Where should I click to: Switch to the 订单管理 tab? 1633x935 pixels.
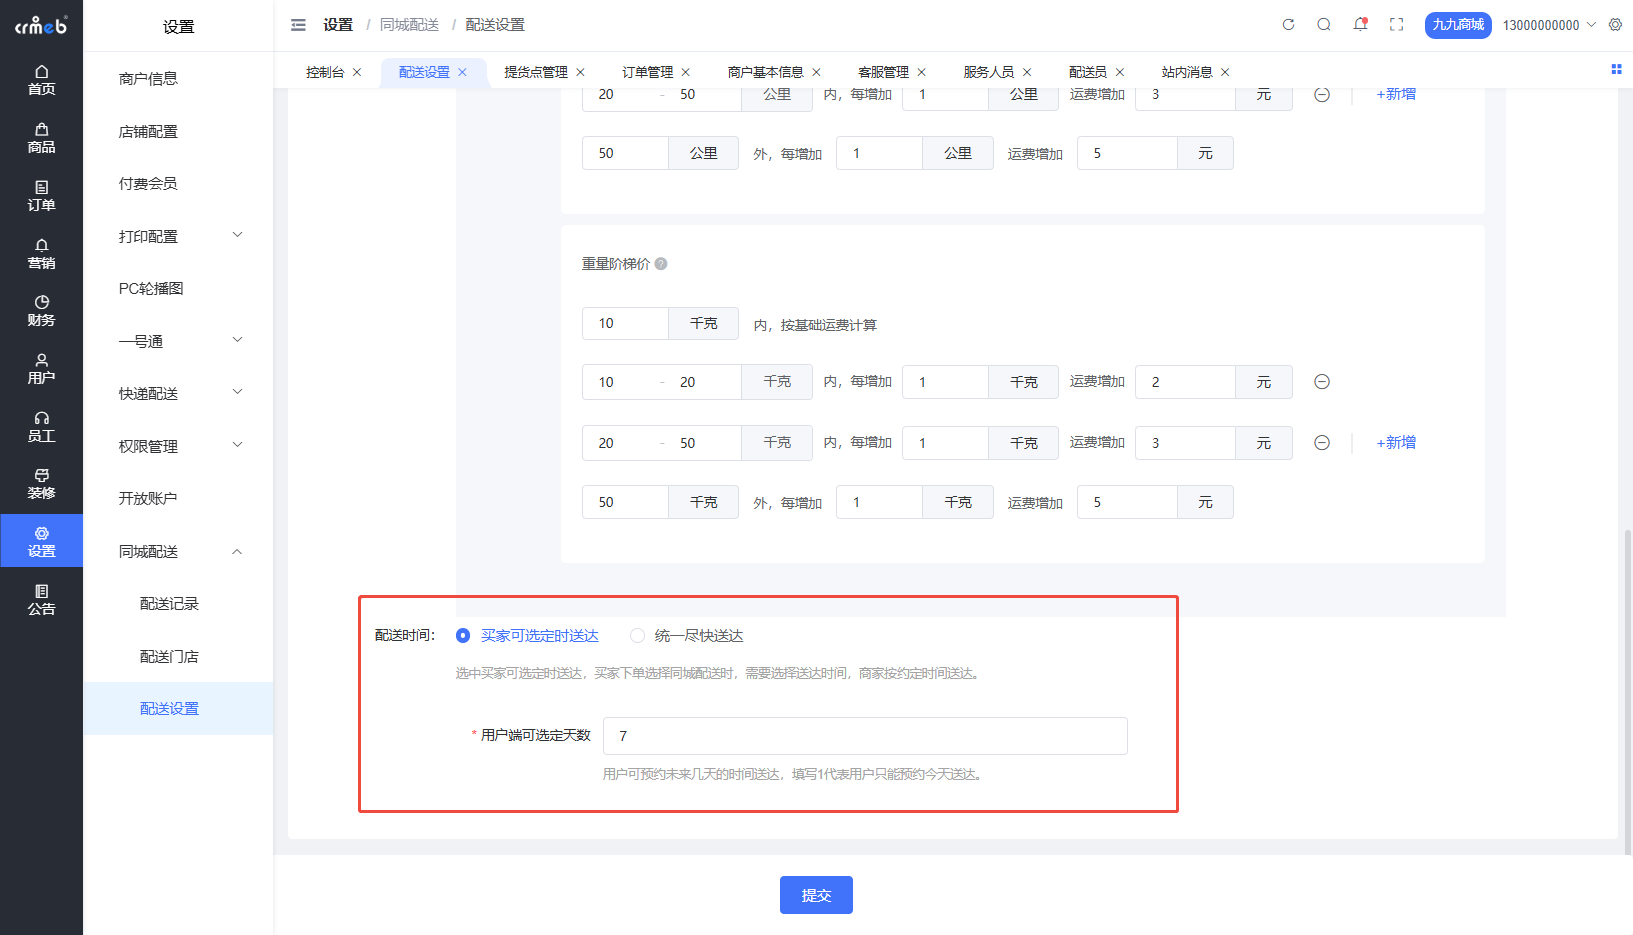click(647, 72)
